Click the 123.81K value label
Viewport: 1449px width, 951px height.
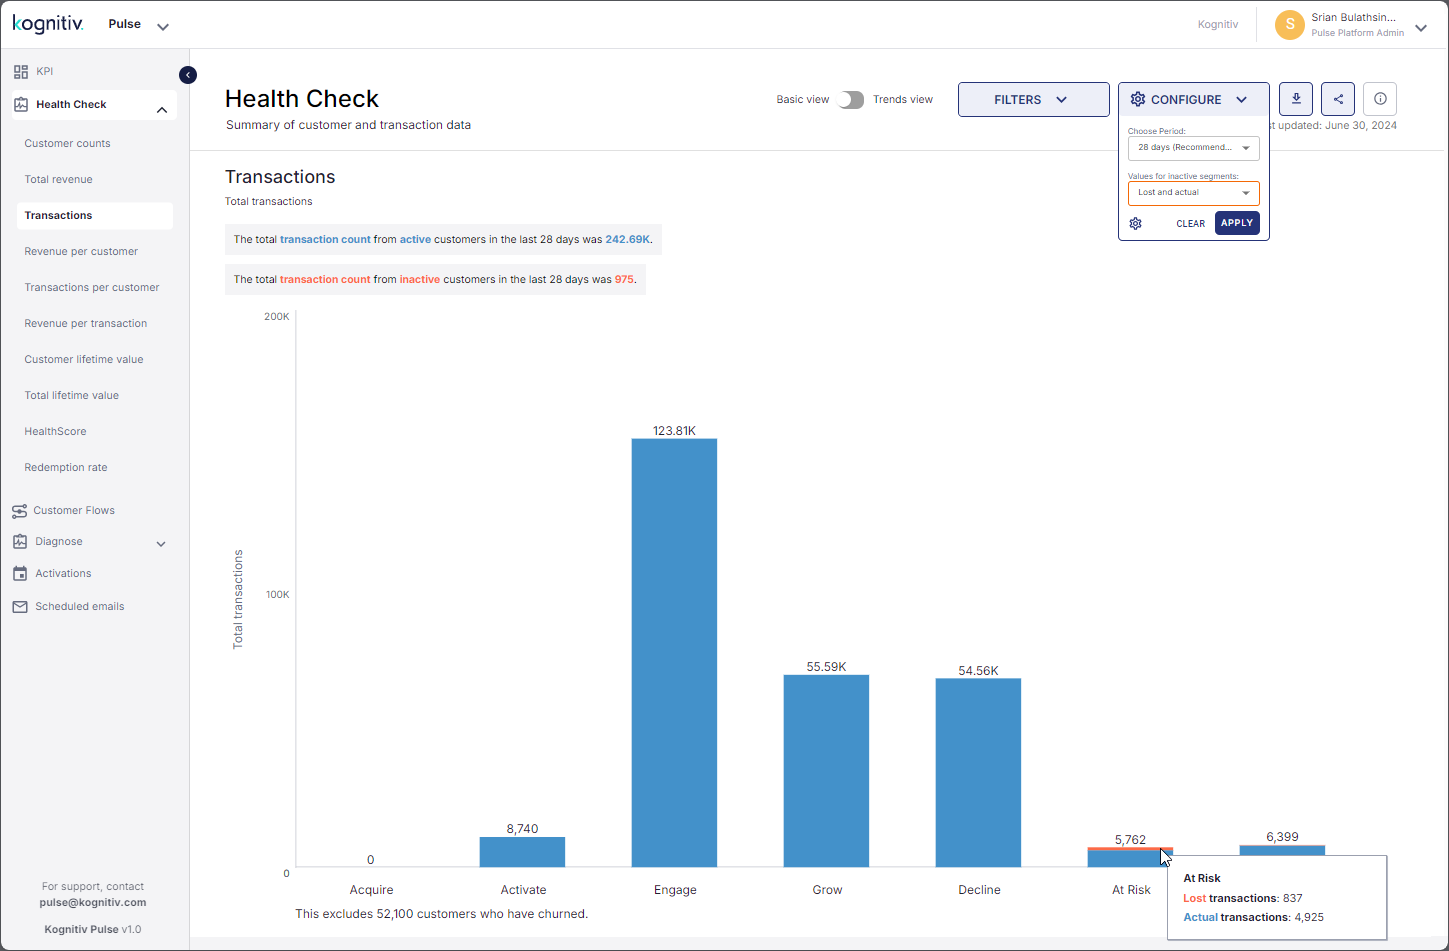[x=674, y=431]
